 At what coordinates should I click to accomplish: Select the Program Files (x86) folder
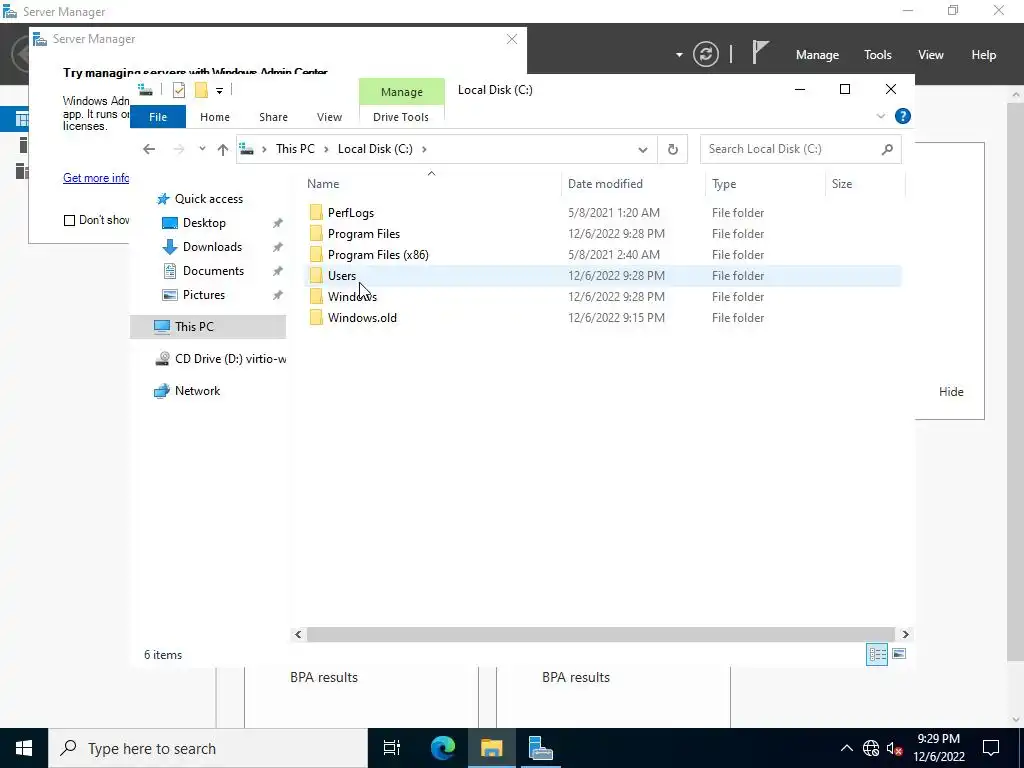coord(378,255)
